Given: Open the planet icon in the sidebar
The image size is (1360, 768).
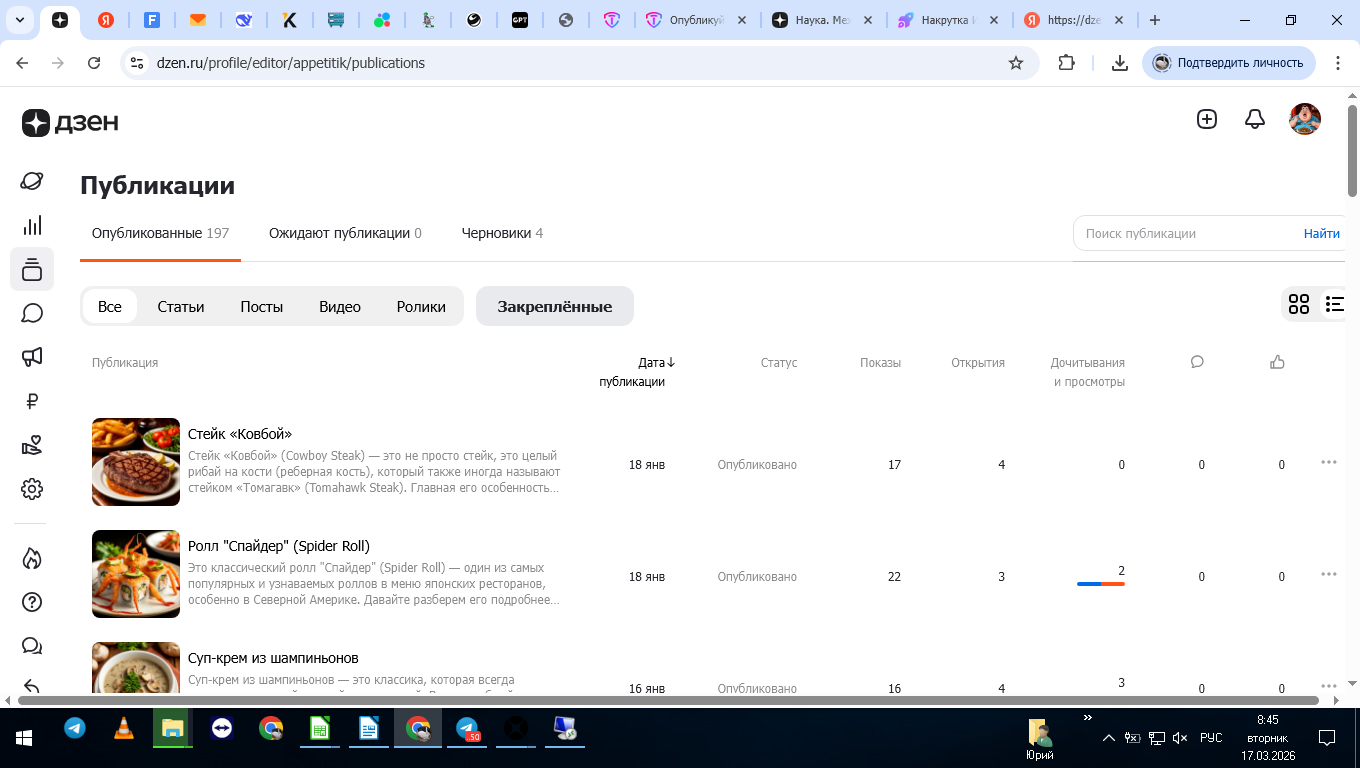Looking at the screenshot, I should (x=32, y=181).
